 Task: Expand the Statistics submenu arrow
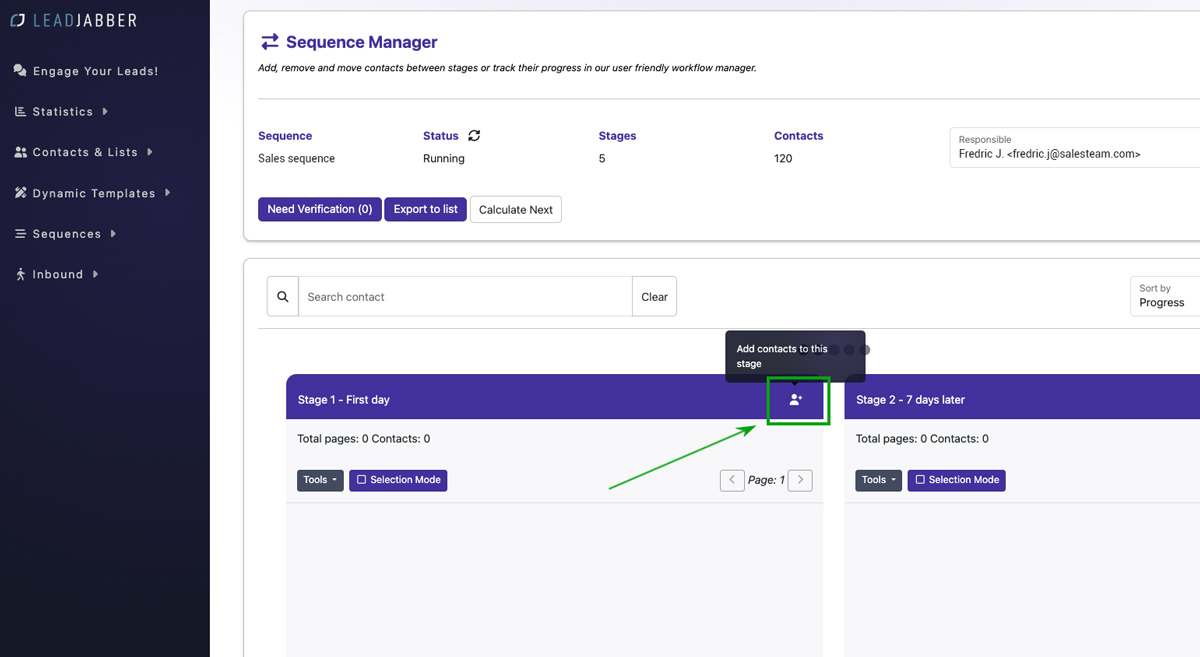[x=105, y=111]
